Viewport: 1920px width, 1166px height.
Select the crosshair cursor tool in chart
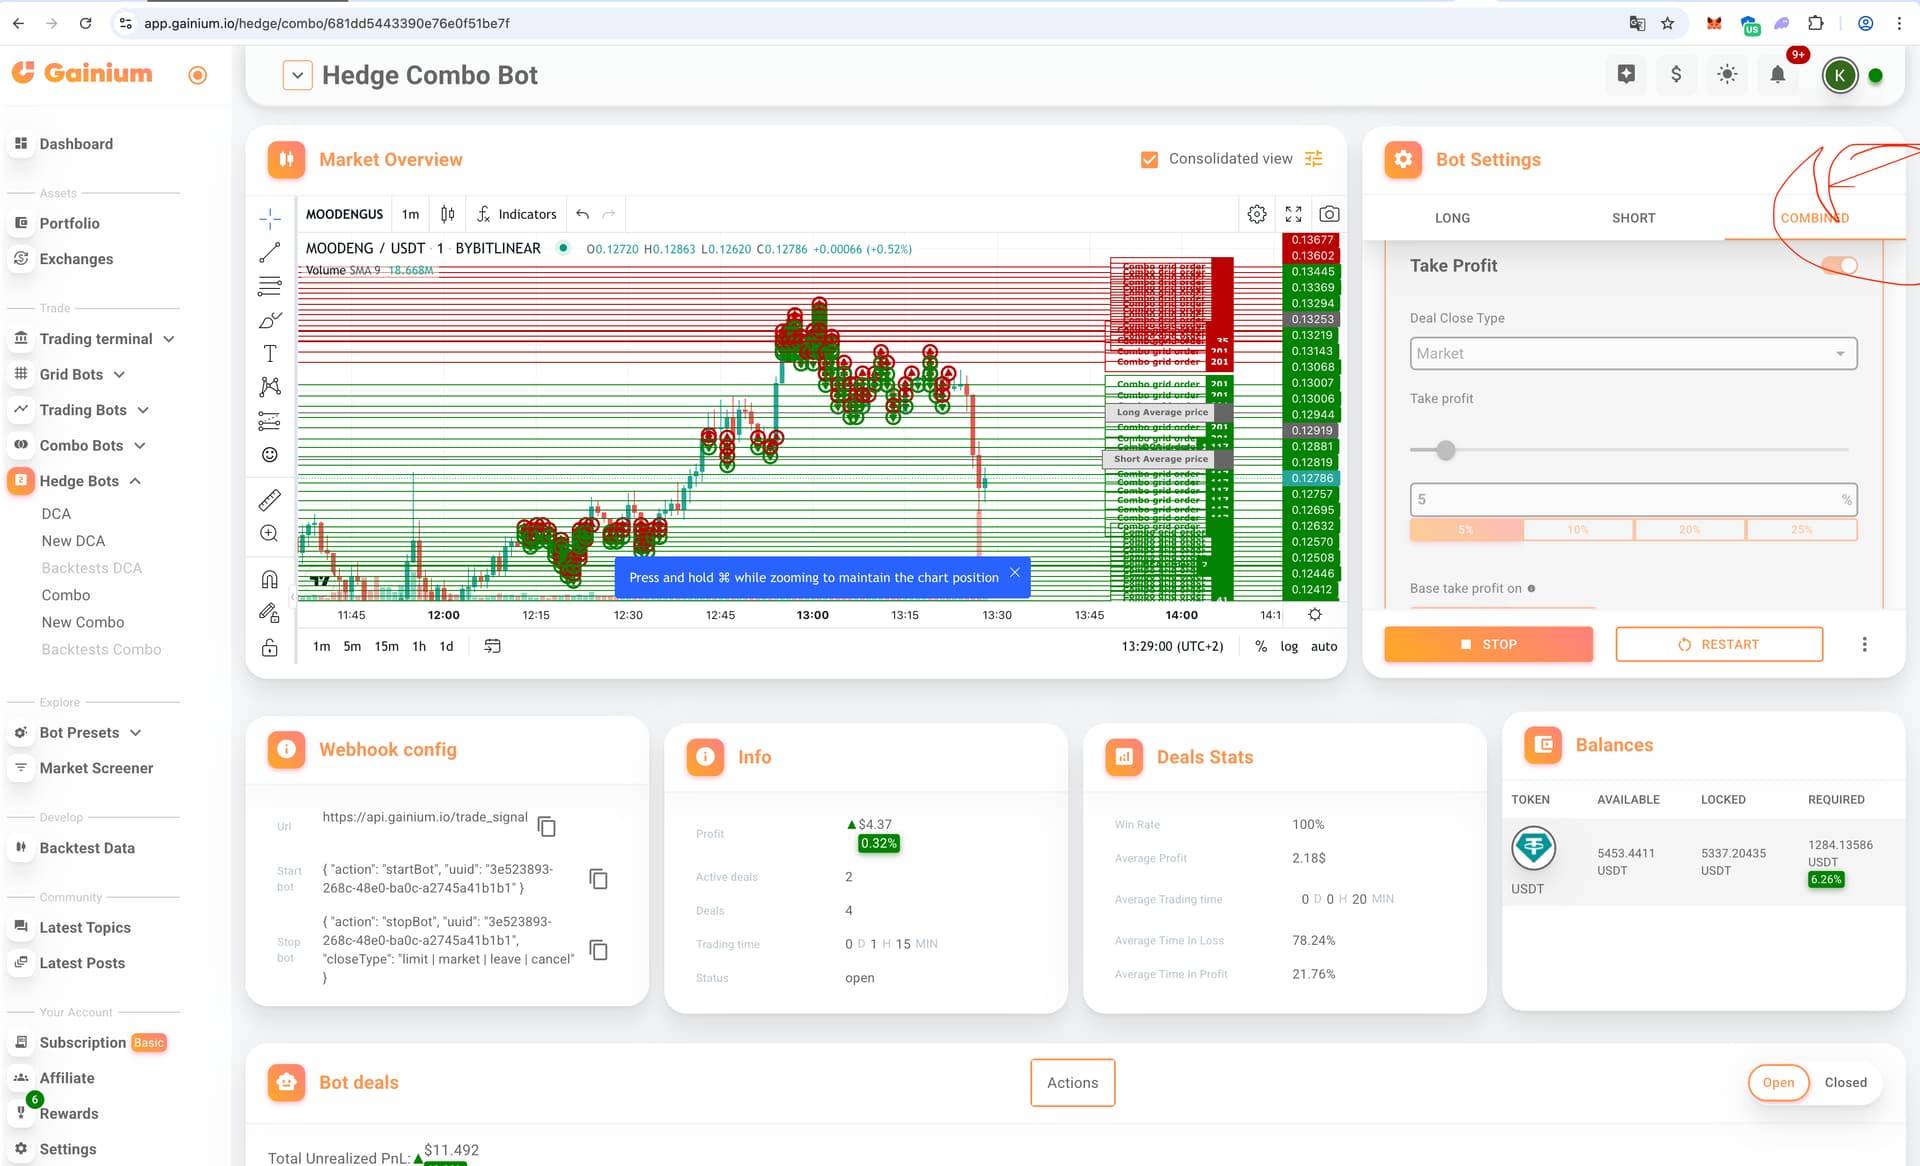coord(270,219)
